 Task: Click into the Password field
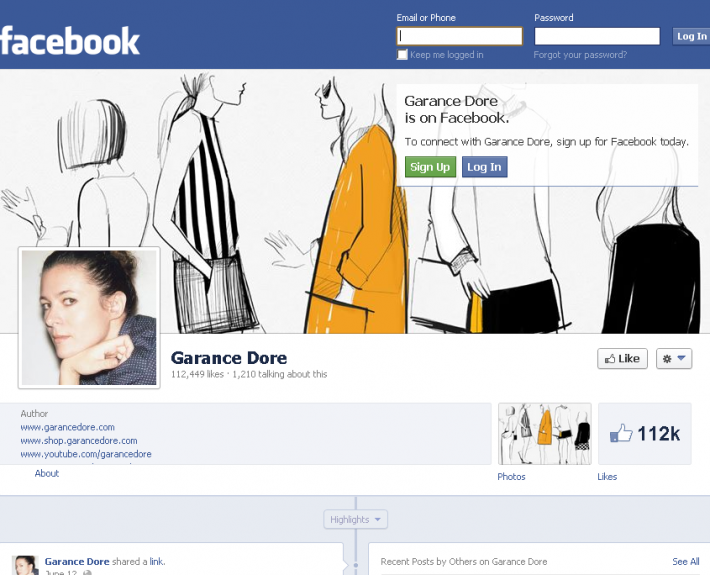pyautogui.click(x=597, y=36)
